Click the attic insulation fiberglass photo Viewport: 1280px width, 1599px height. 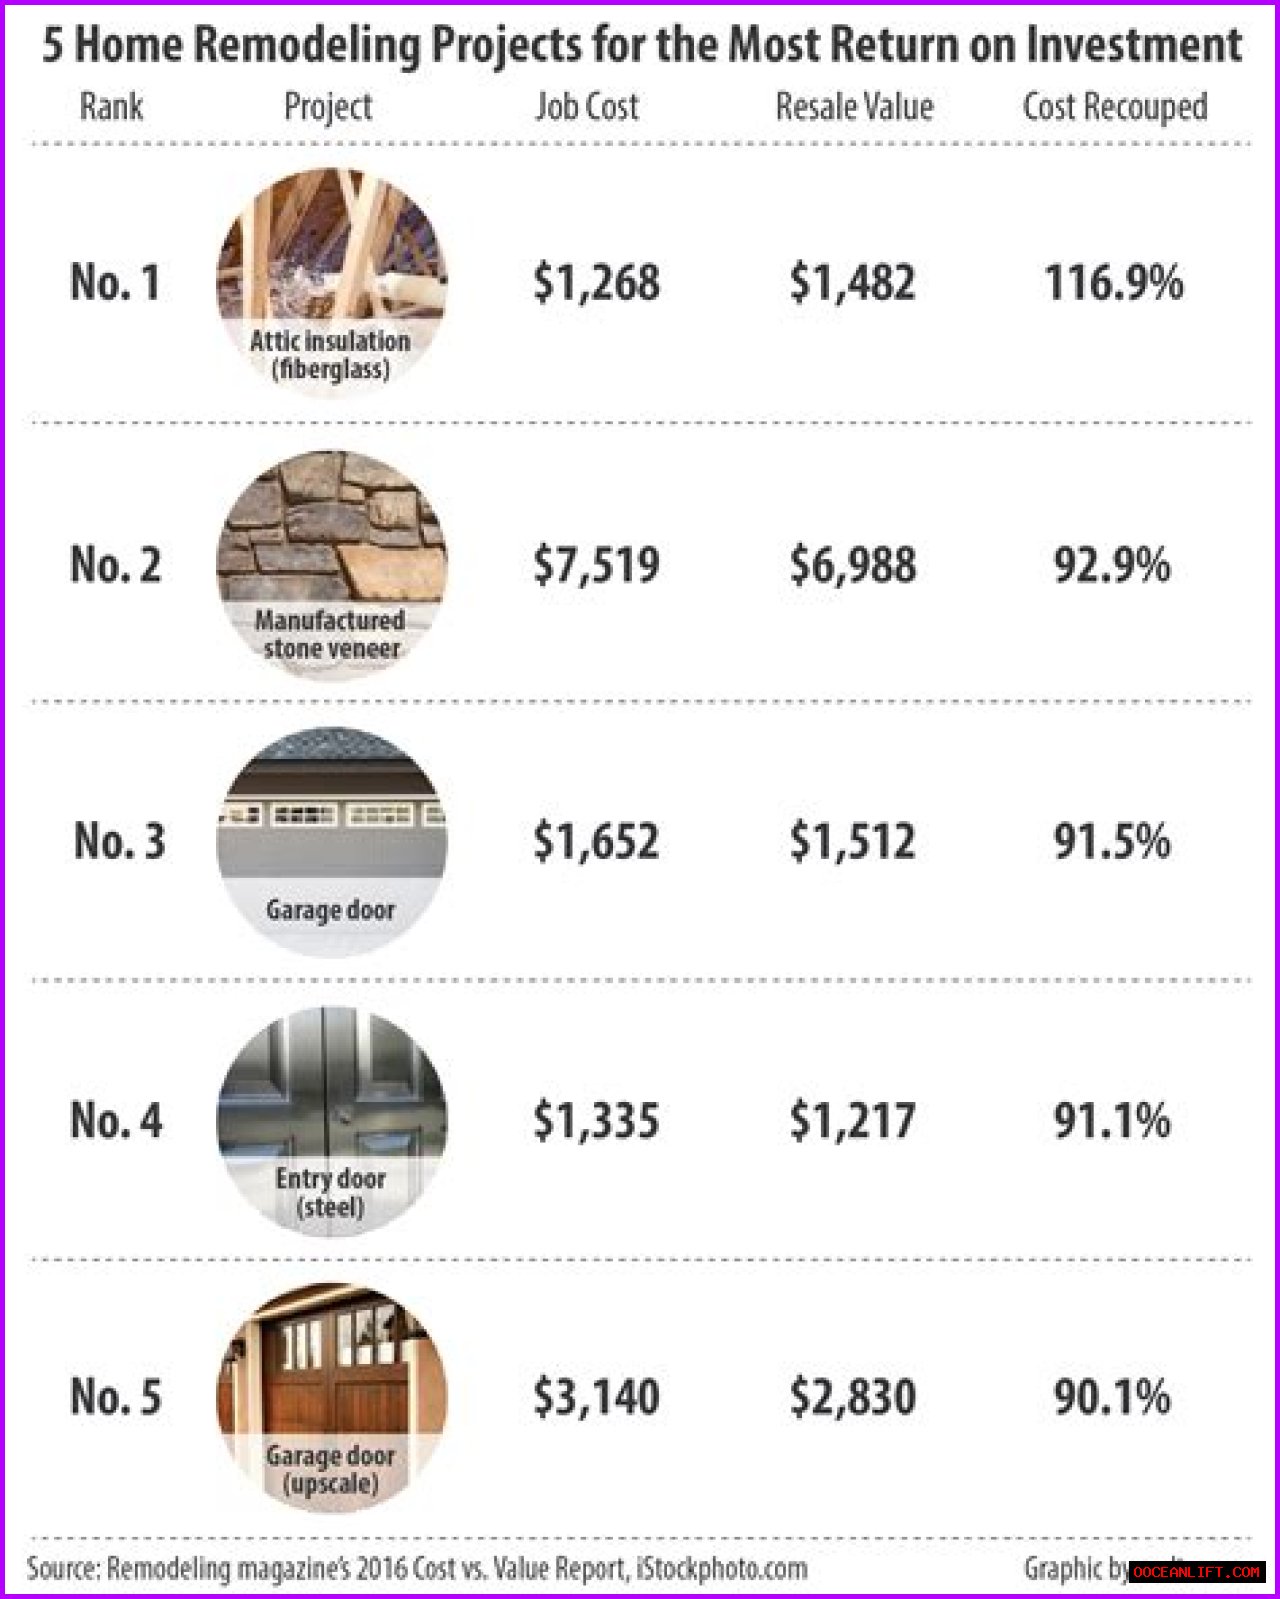point(331,282)
